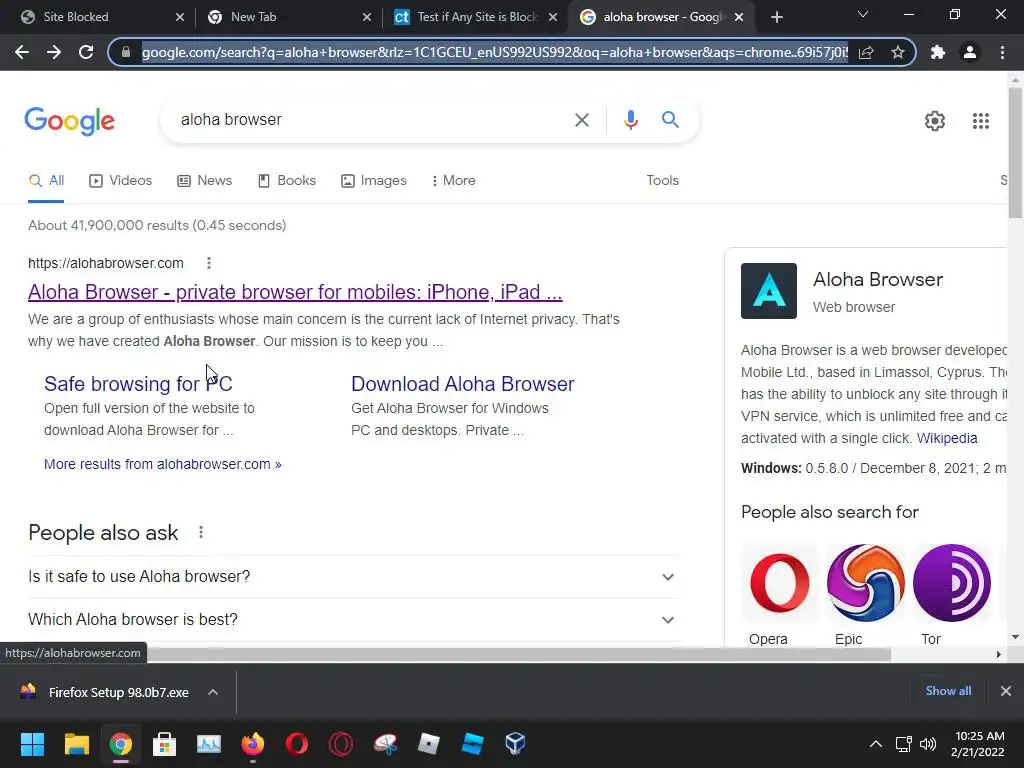The width and height of the screenshot is (1024, 768).
Task: Follow the Wikipedia link in knowledge panel
Action: coord(947,438)
